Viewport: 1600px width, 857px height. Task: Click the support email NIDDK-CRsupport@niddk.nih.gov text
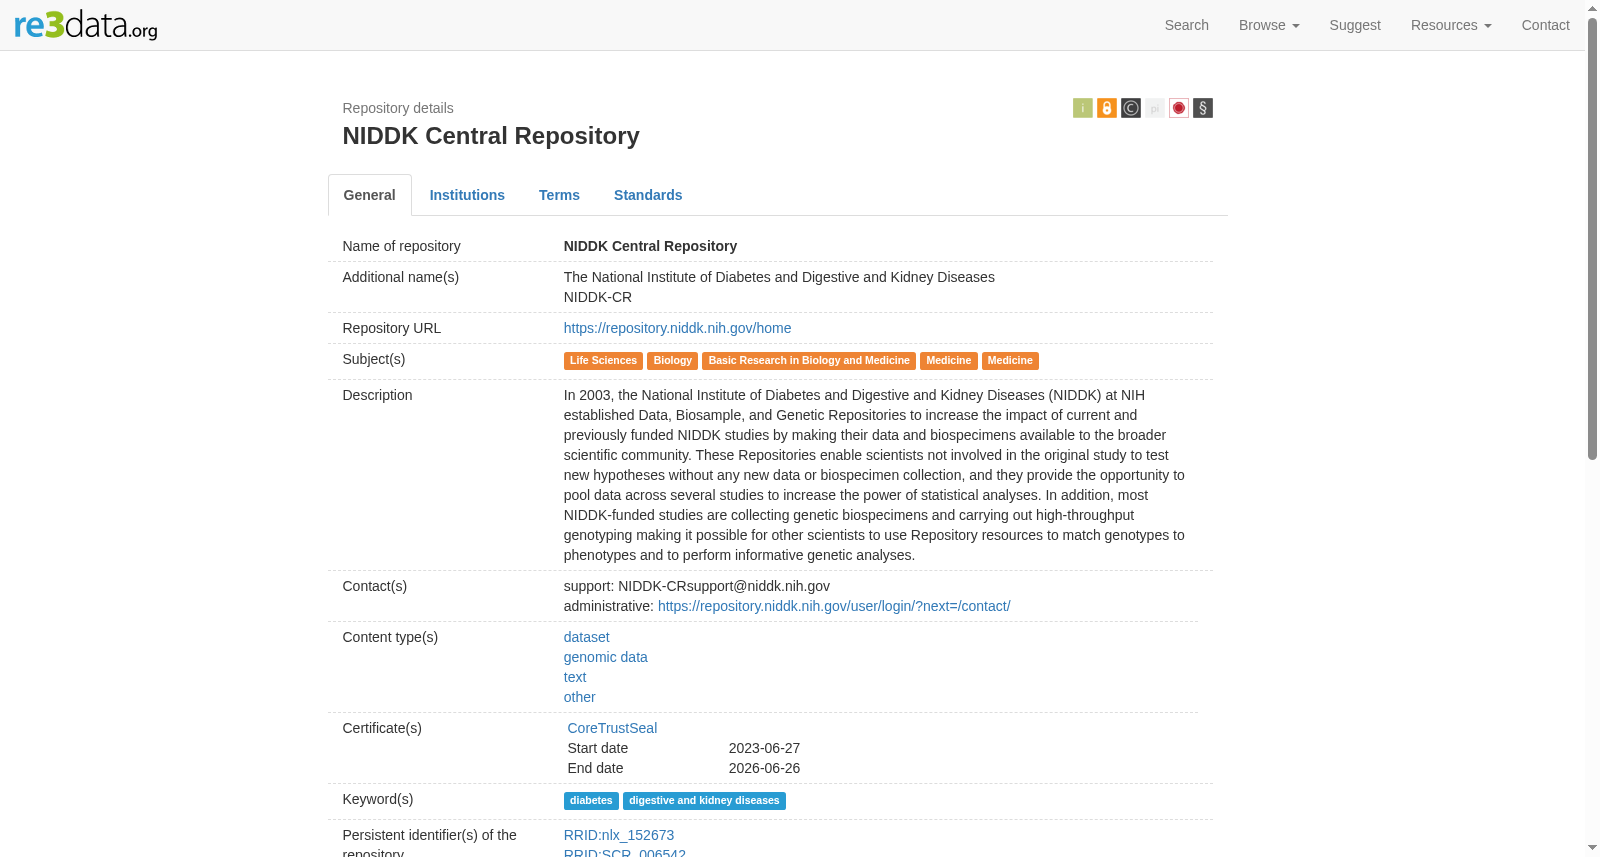click(724, 586)
